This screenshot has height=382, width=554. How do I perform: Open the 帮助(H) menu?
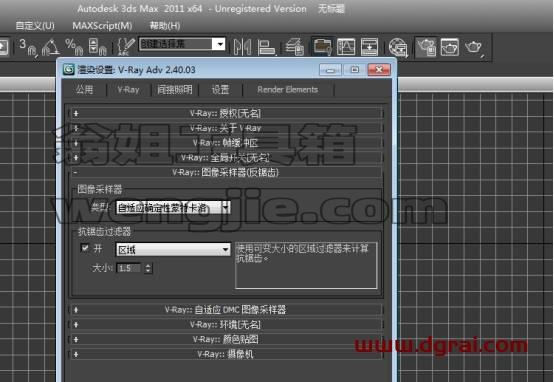[x=165, y=26]
